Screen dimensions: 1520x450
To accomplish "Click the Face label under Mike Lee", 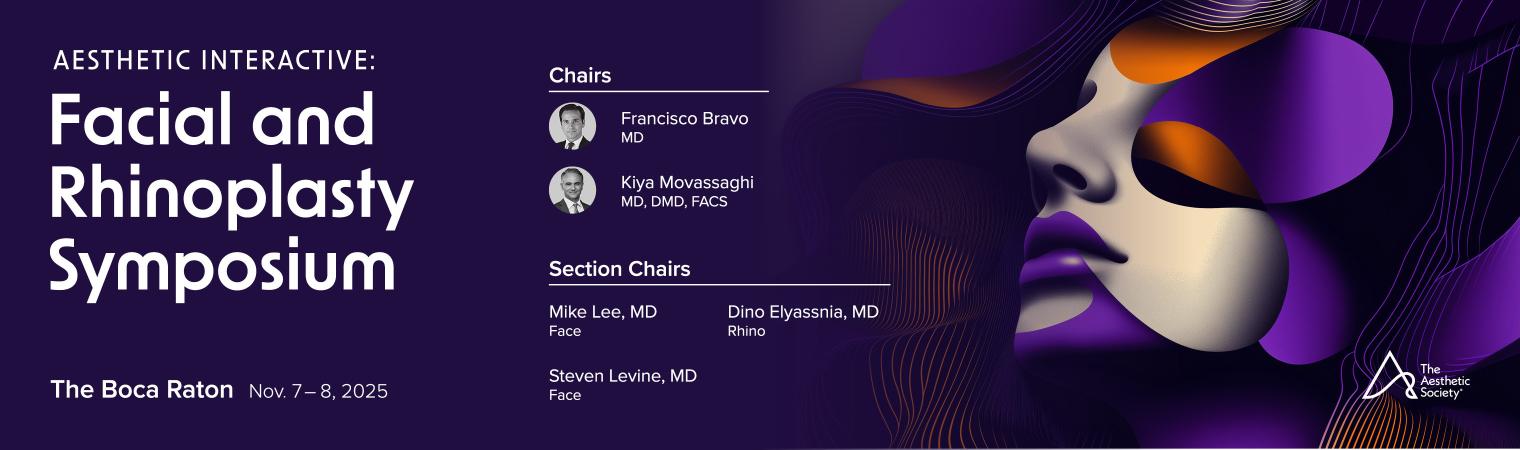I will tap(565, 331).
